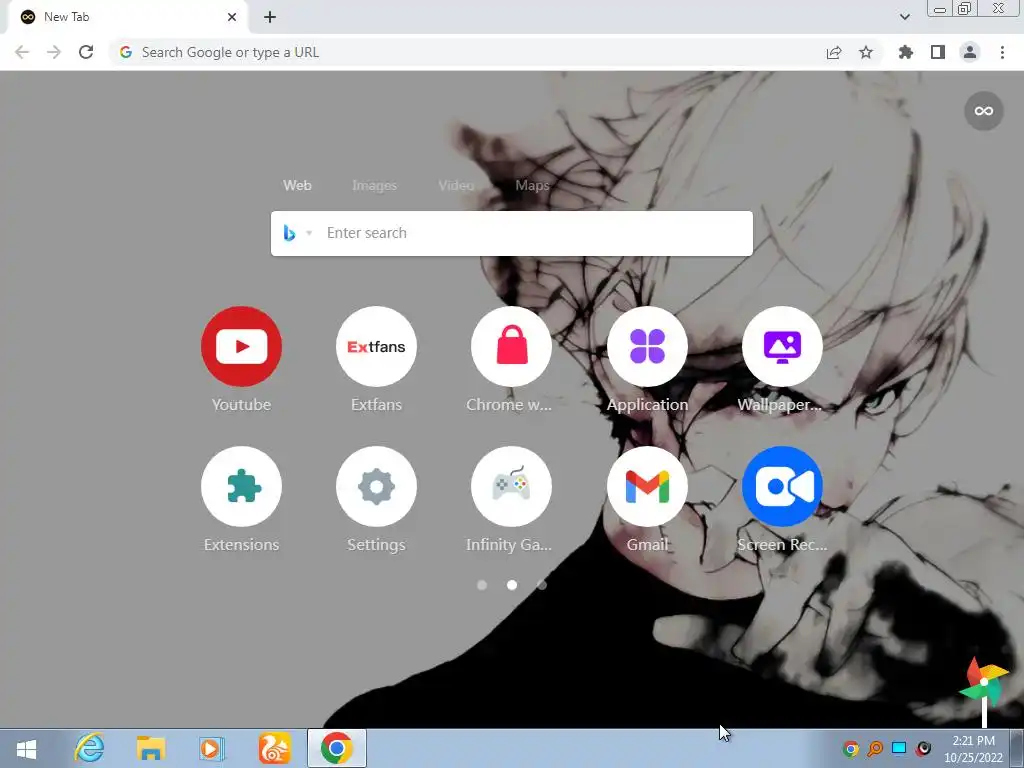Go to the first shortcuts page dot
1024x768 pixels.
pyautogui.click(x=482, y=585)
